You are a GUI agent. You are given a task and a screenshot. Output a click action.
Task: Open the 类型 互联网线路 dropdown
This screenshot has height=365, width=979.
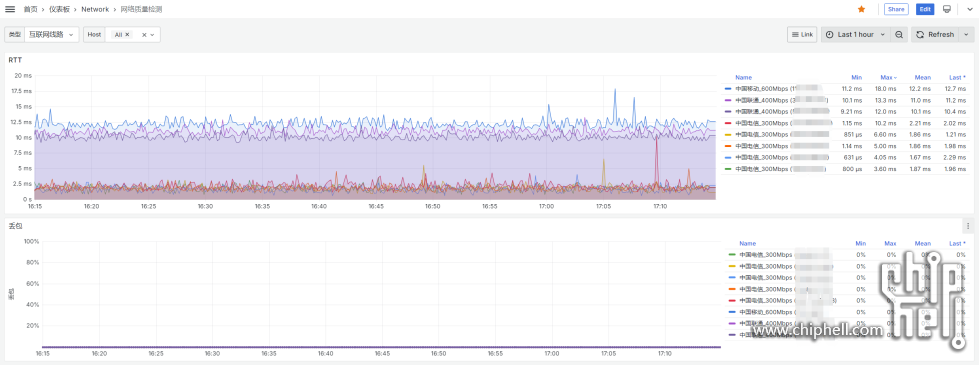pyautogui.click(x=51, y=35)
